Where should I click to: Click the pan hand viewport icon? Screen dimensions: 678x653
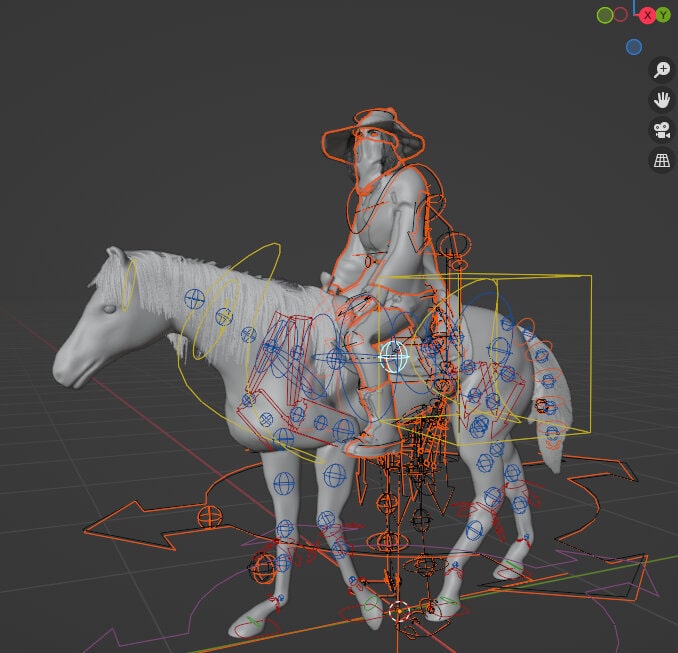[x=662, y=100]
